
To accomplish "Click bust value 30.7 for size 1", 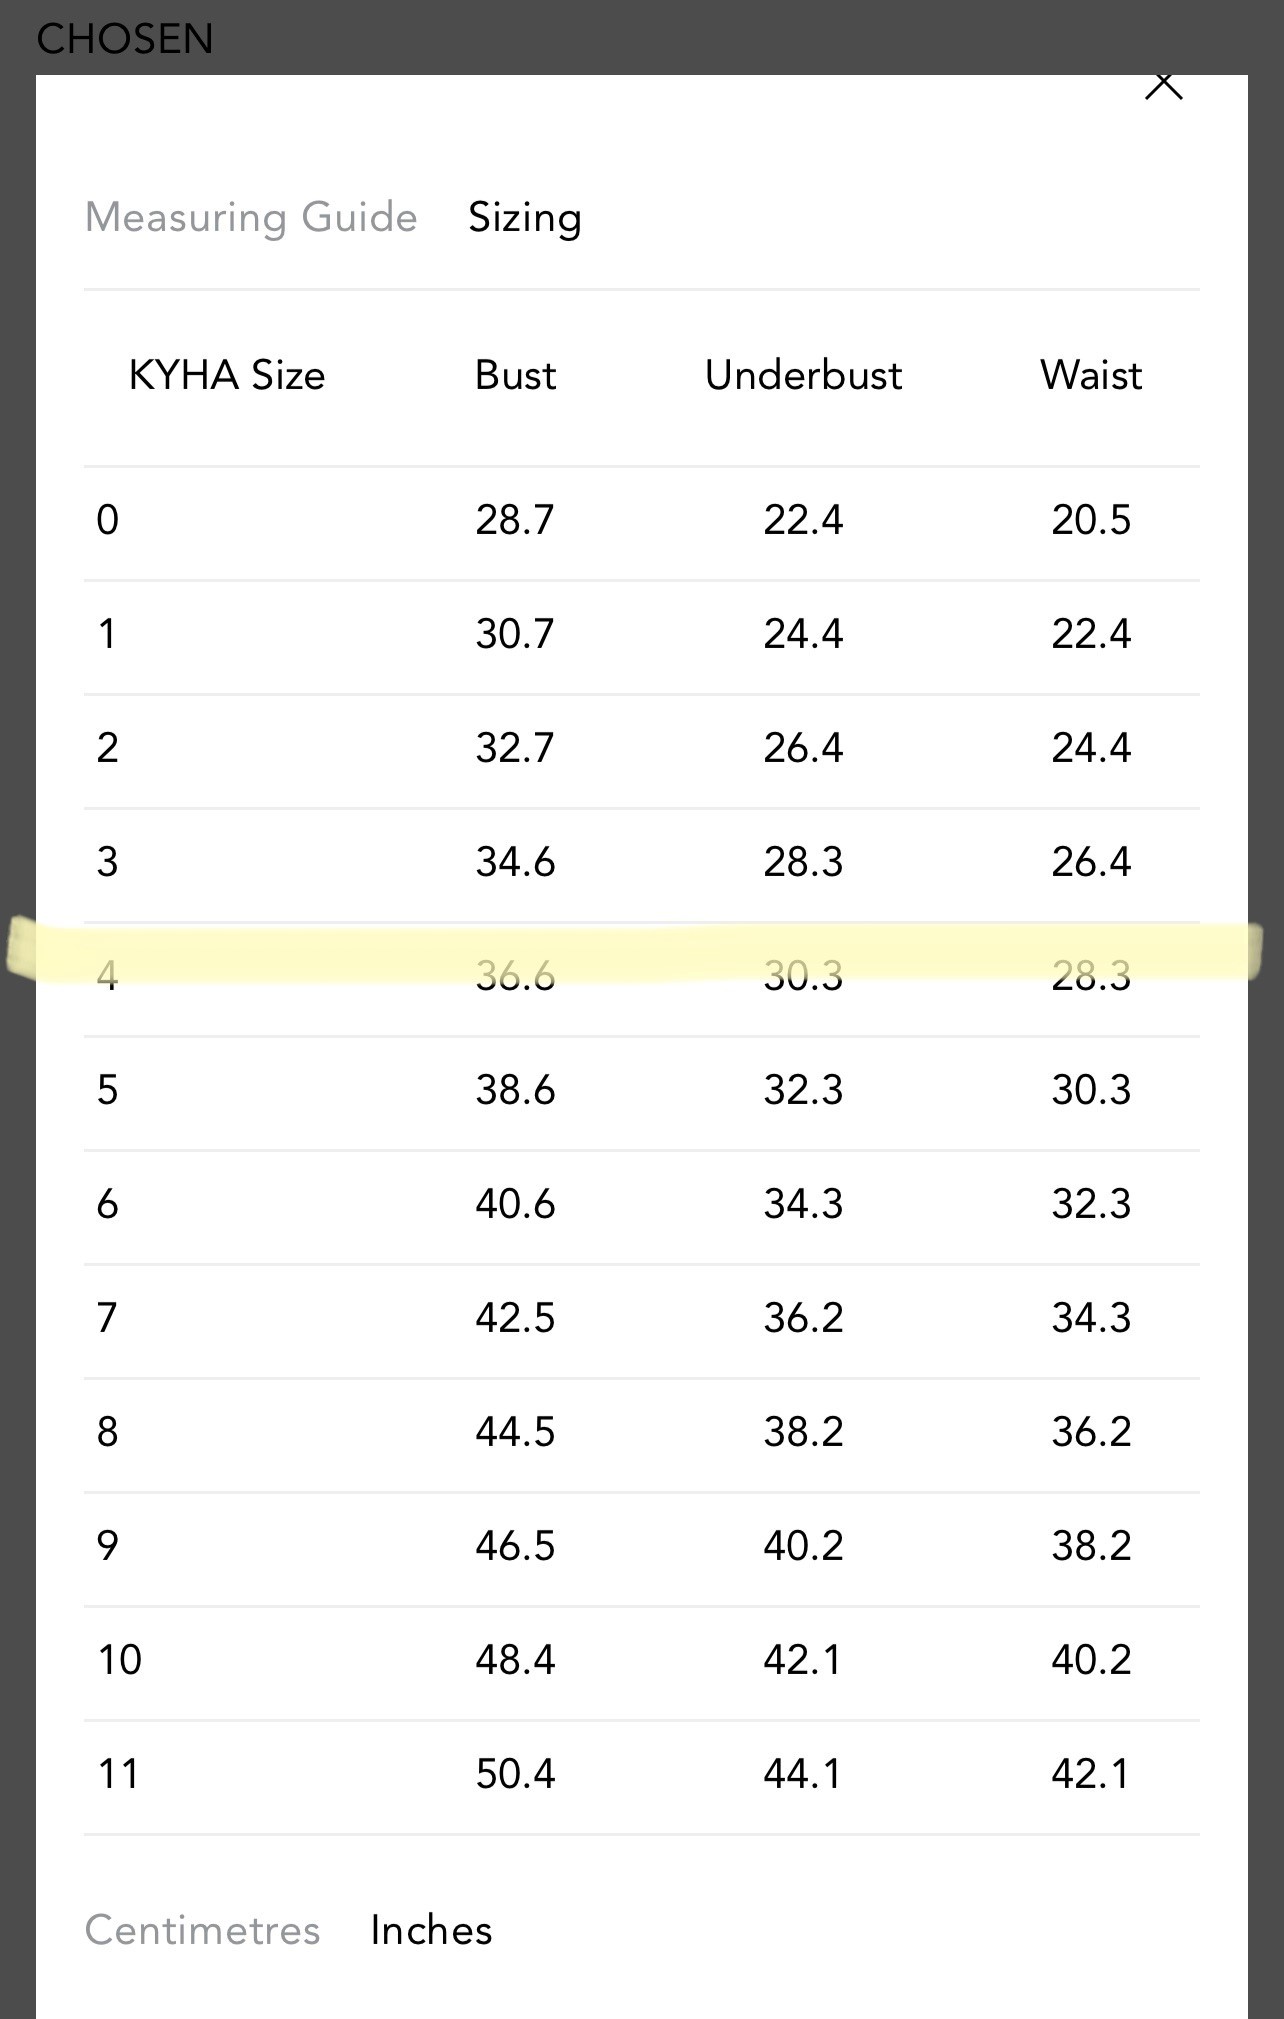I will (515, 634).
